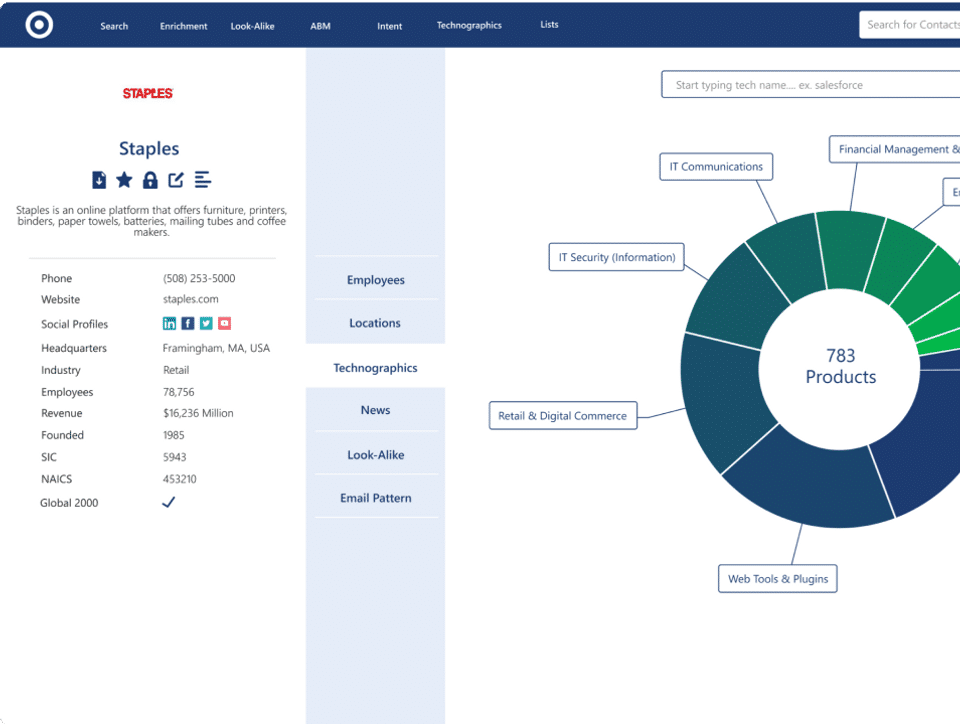
Task: Click the IT Communications donut segment
Action: [x=790, y=257]
